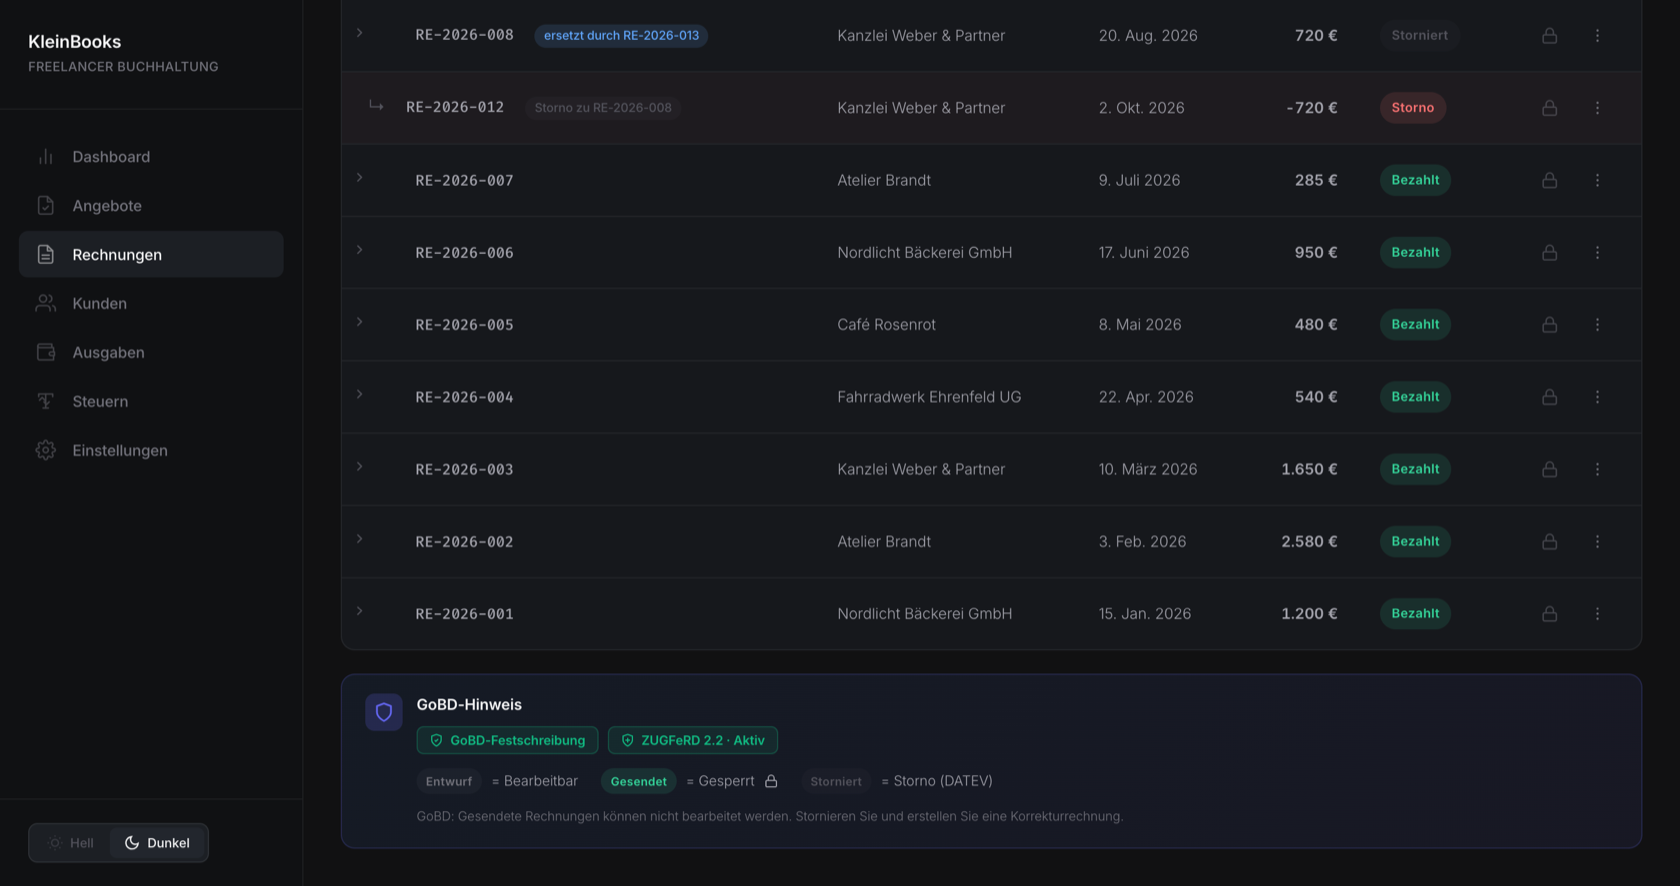1680x886 pixels.
Task: Expand row RE-2026-005
Action: tap(360, 322)
